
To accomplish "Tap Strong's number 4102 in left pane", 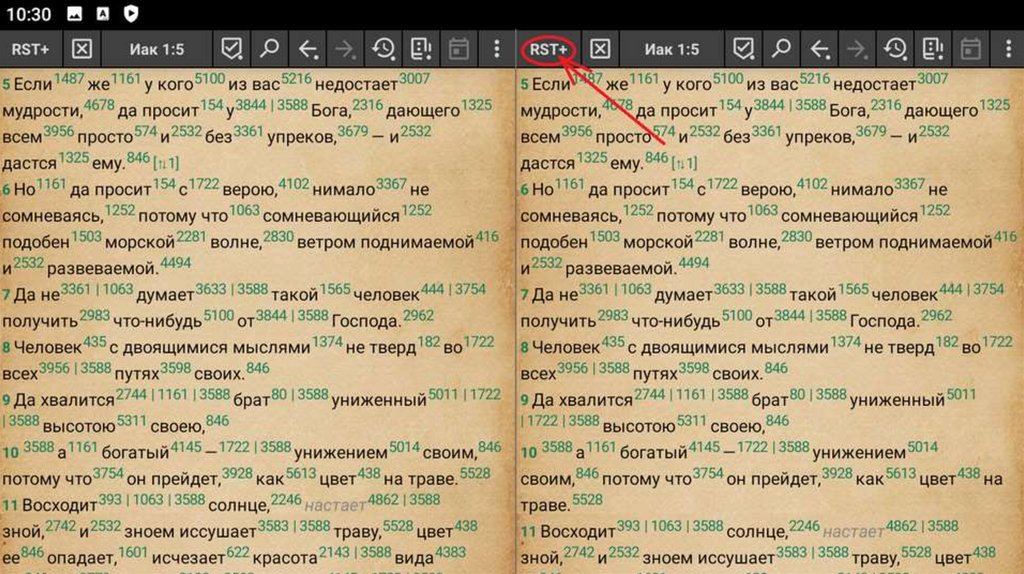I will pos(294,184).
